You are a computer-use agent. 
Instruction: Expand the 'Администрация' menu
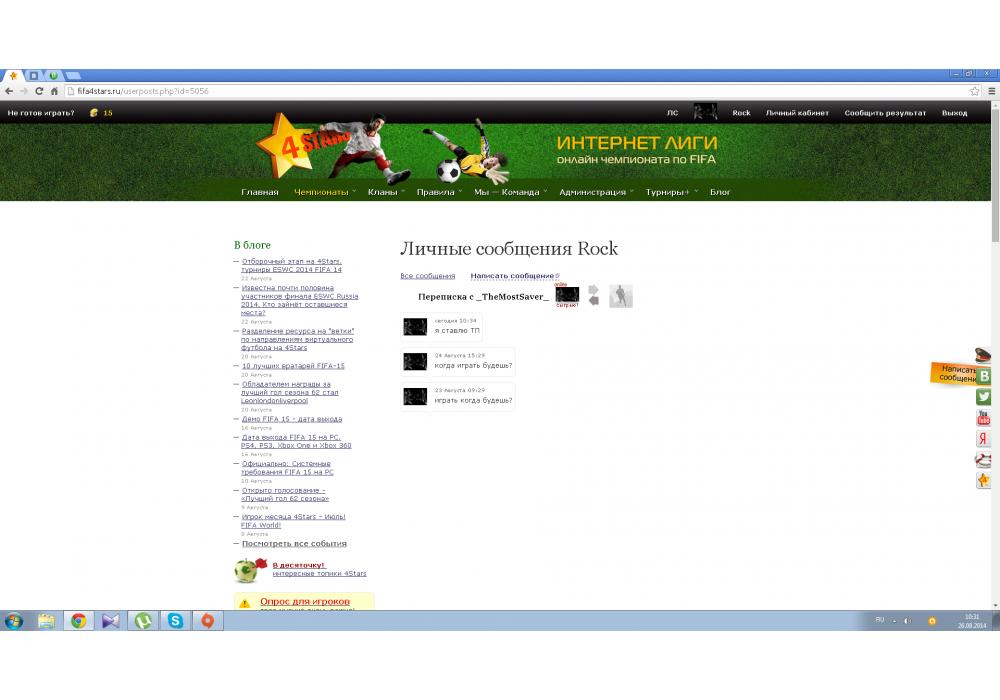coord(596,192)
